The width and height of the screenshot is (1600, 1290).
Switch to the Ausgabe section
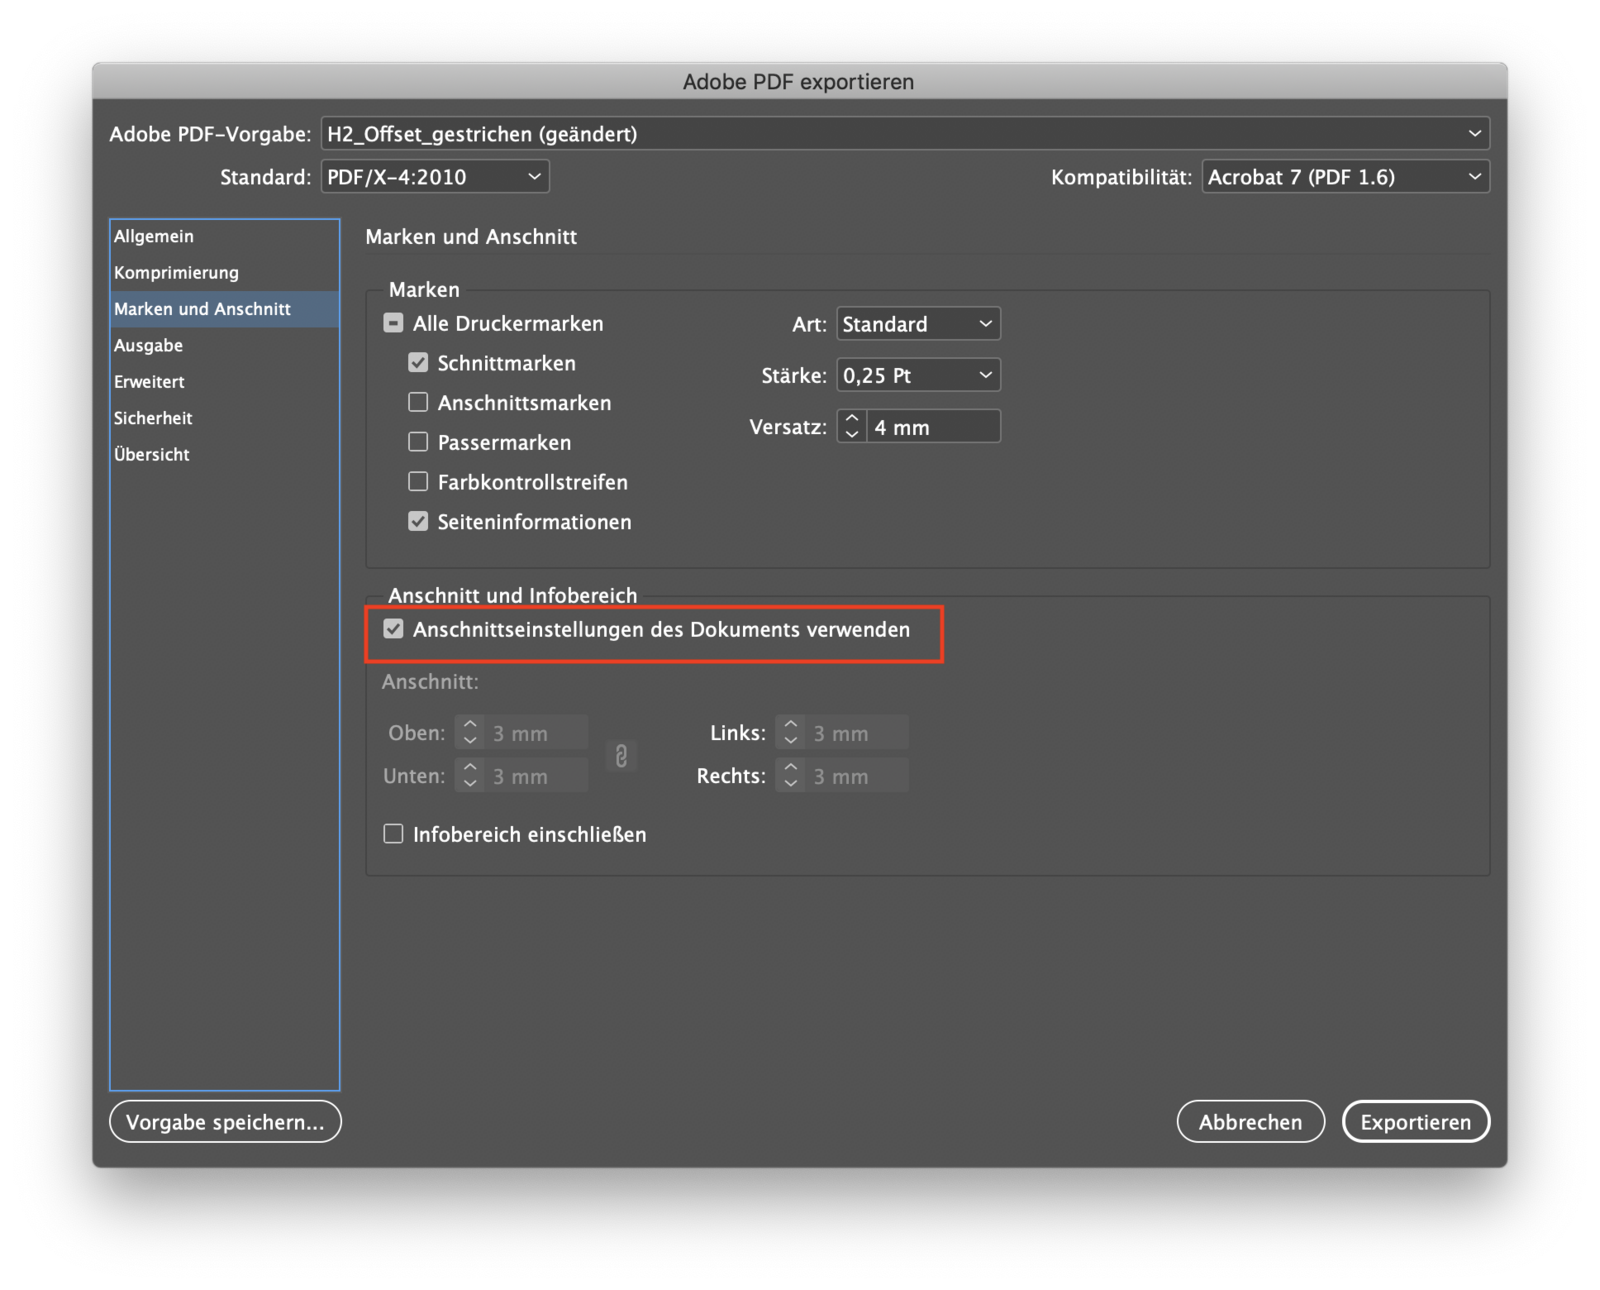tap(148, 346)
